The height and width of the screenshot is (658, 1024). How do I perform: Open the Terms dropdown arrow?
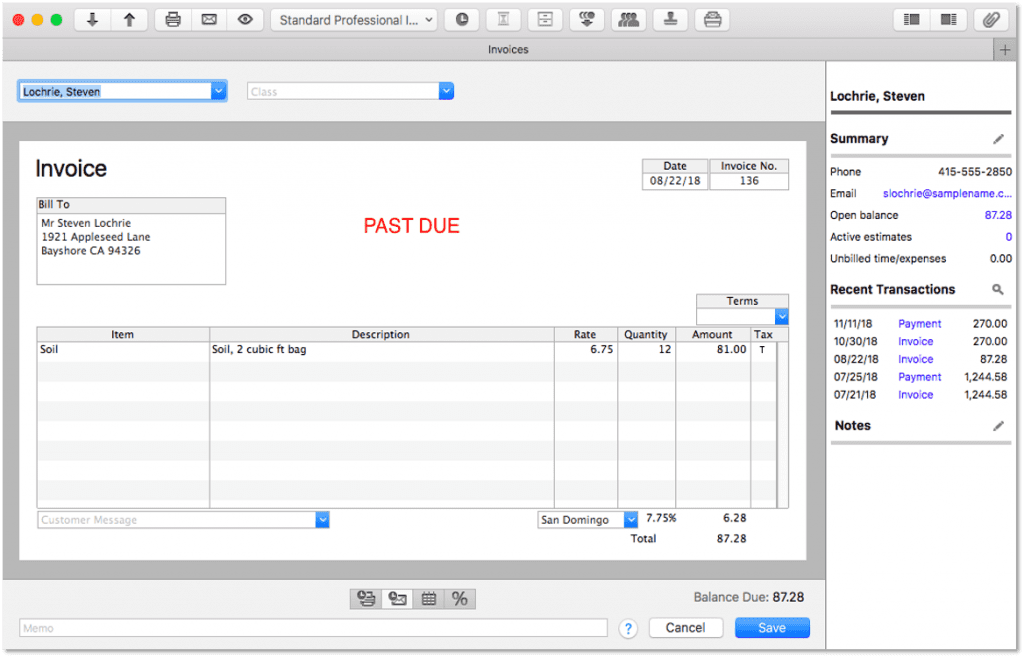(782, 317)
